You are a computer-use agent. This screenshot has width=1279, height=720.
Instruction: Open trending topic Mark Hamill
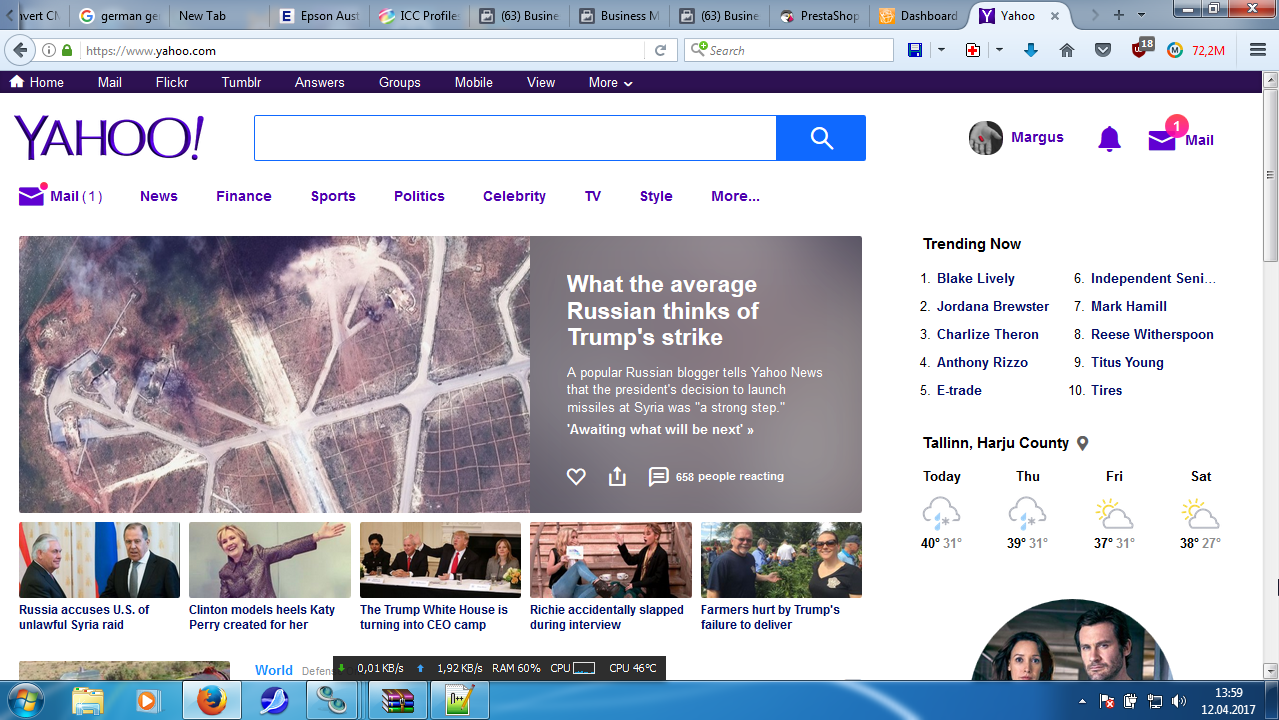tap(1129, 306)
